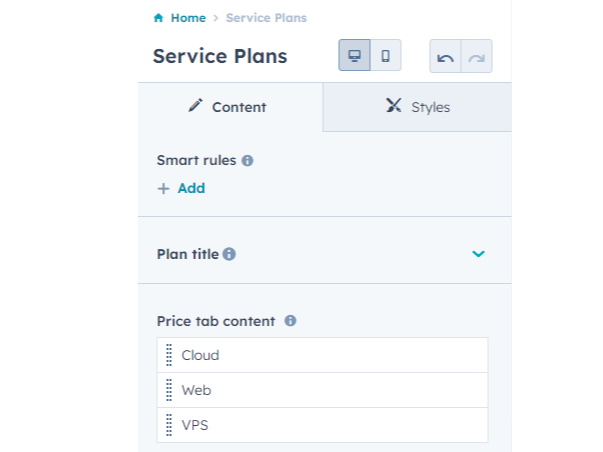The width and height of the screenshot is (603, 452).
Task: Click the undo arrow button
Action: [x=446, y=57]
